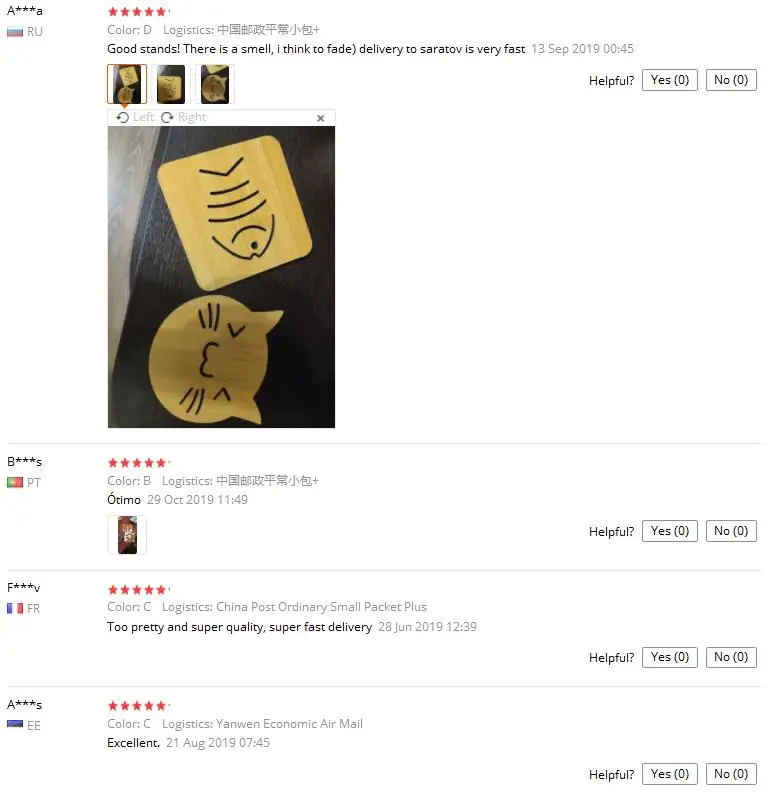Vote No on F***v's review

click(731, 657)
